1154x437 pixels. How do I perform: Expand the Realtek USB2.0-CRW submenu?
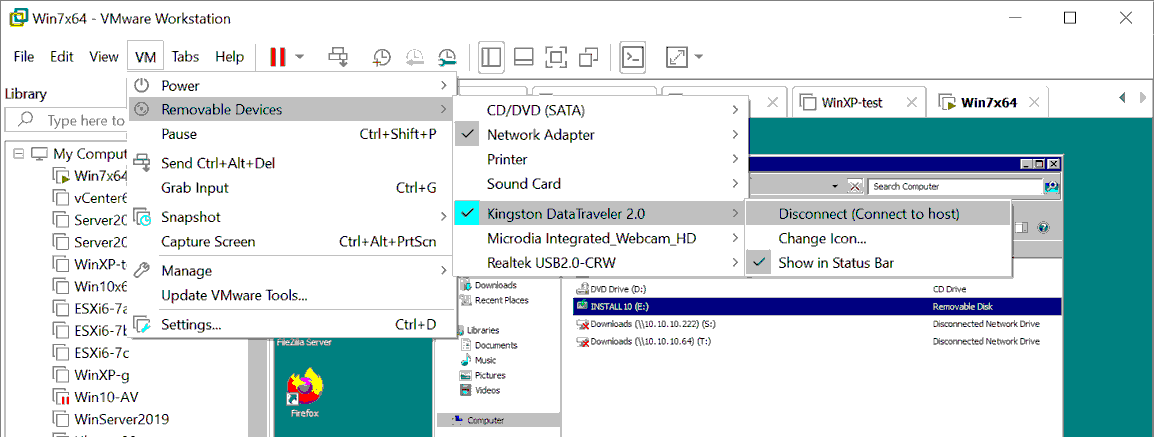pos(600,263)
